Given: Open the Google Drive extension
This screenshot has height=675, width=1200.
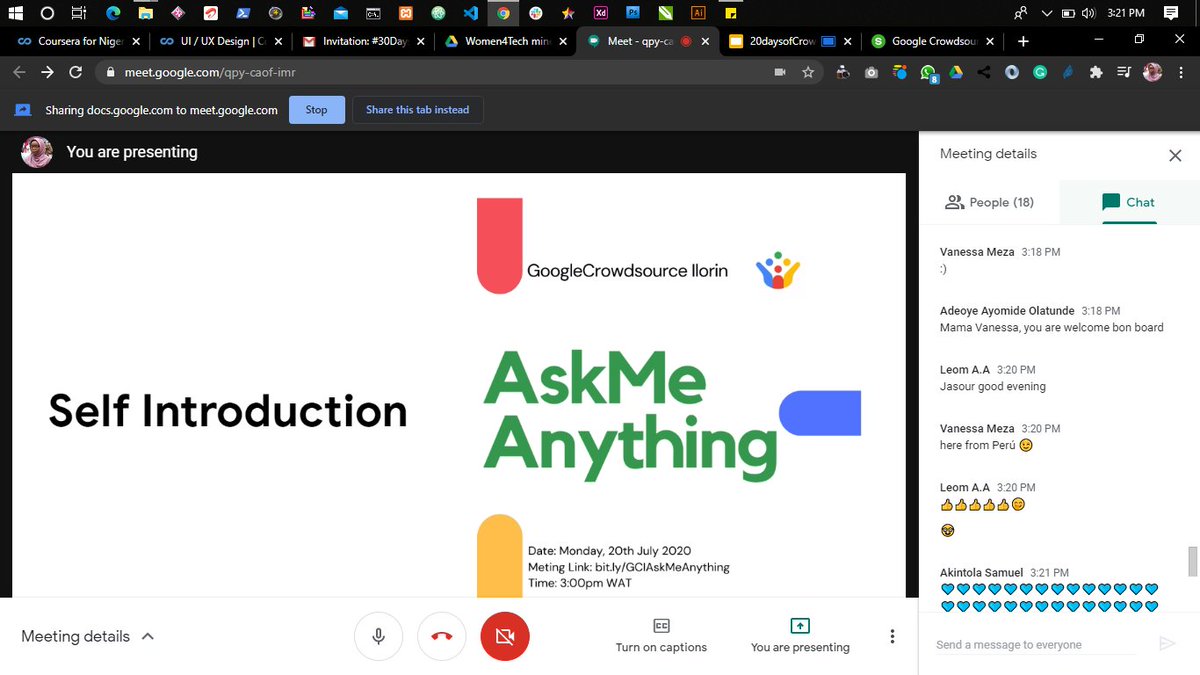Looking at the screenshot, I should tap(956, 73).
